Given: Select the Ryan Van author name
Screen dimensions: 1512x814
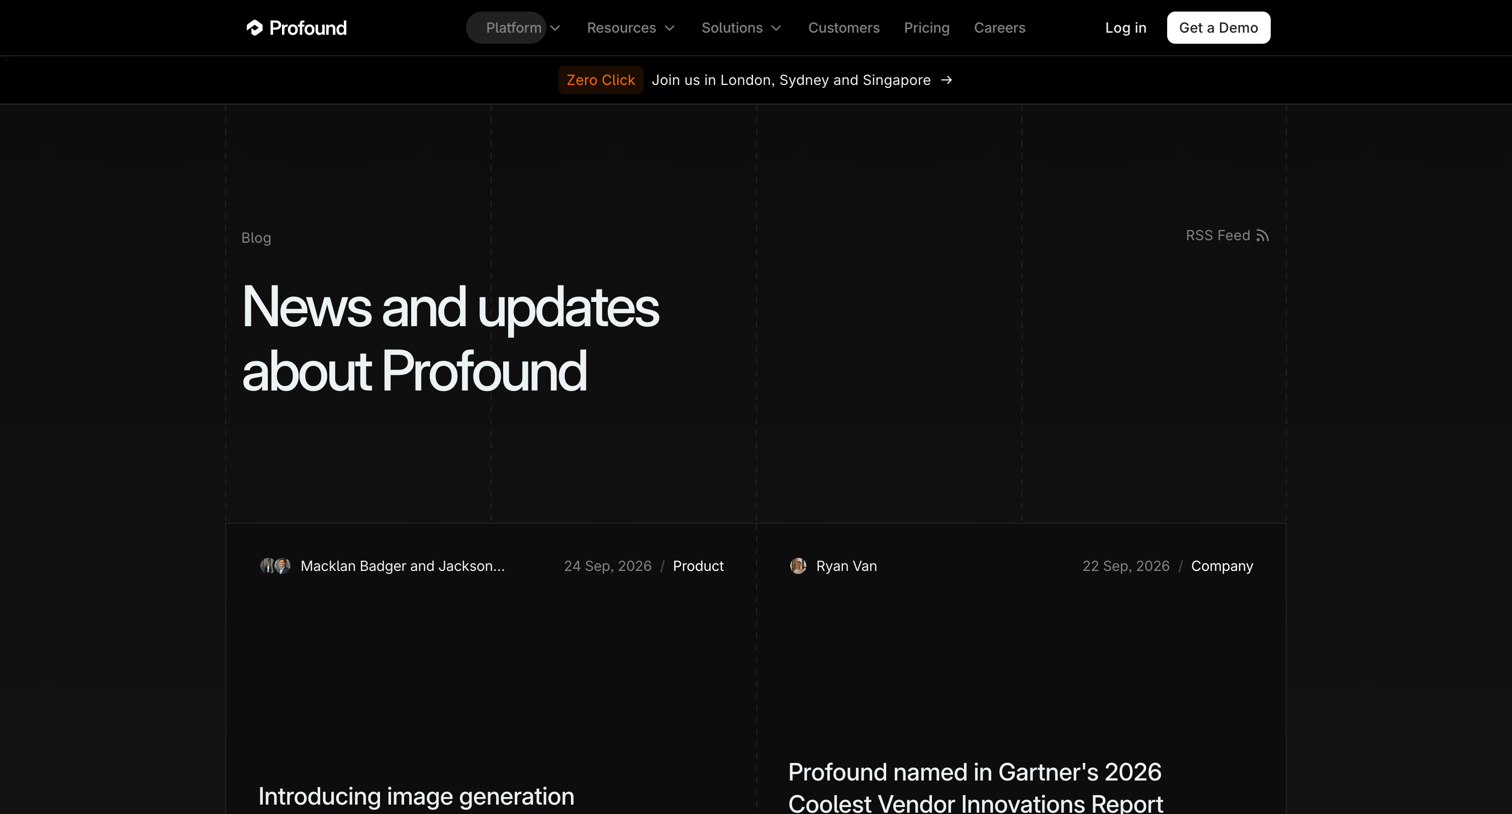Looking at the screenshot, I should [x=846, y=566].
